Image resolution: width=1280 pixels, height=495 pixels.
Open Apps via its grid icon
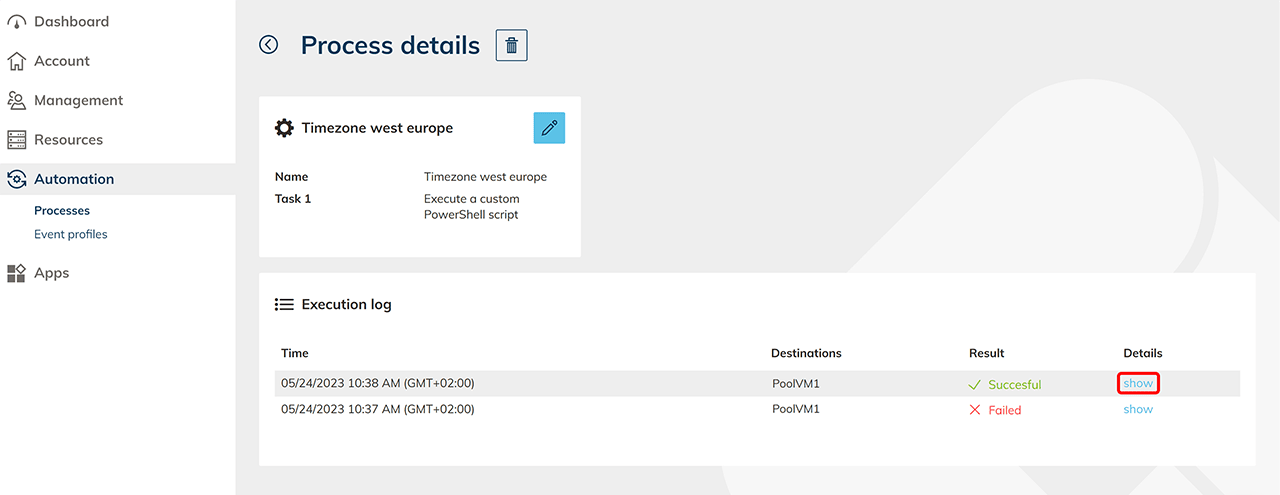16,273
